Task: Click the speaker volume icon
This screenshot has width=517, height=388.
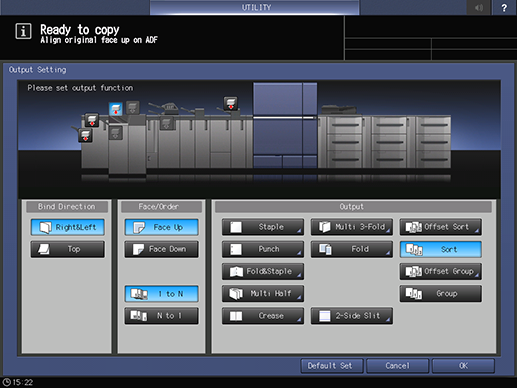Action: click(479, 7)
